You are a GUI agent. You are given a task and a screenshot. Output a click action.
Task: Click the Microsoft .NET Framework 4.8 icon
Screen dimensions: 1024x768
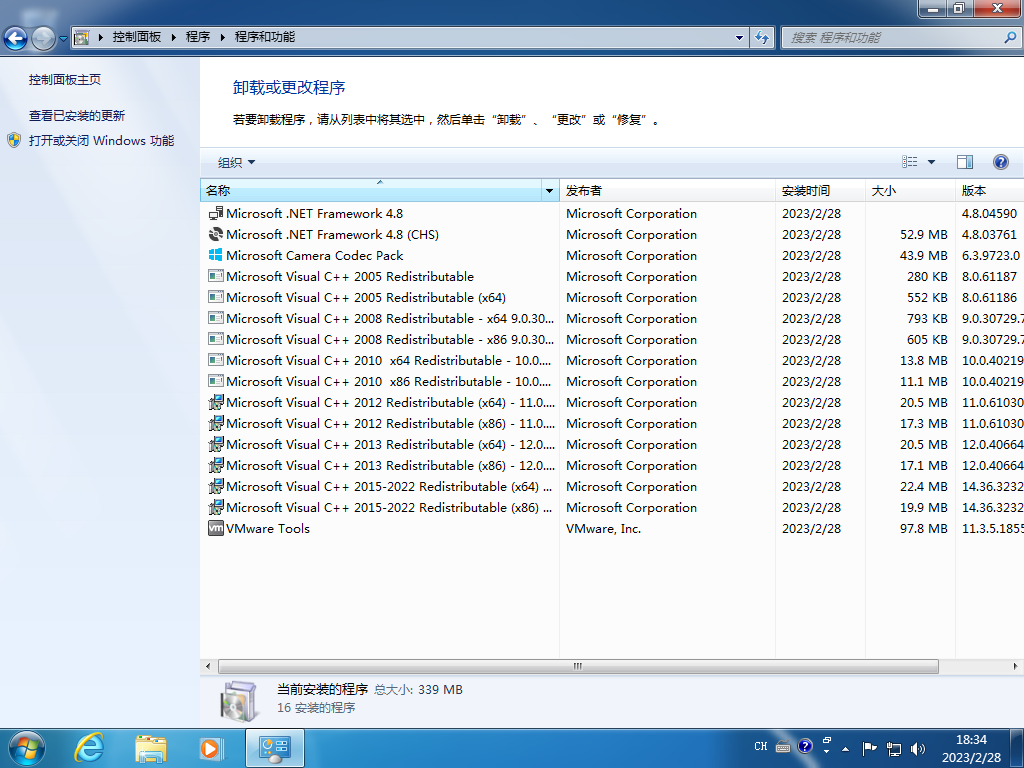pyautogui.click(x=216, y=214)
